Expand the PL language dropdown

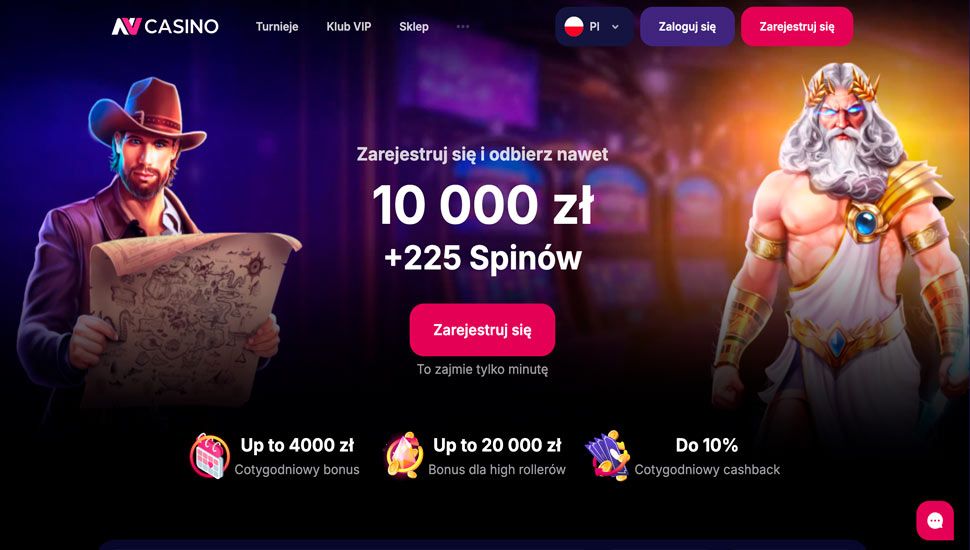(594, 27)
